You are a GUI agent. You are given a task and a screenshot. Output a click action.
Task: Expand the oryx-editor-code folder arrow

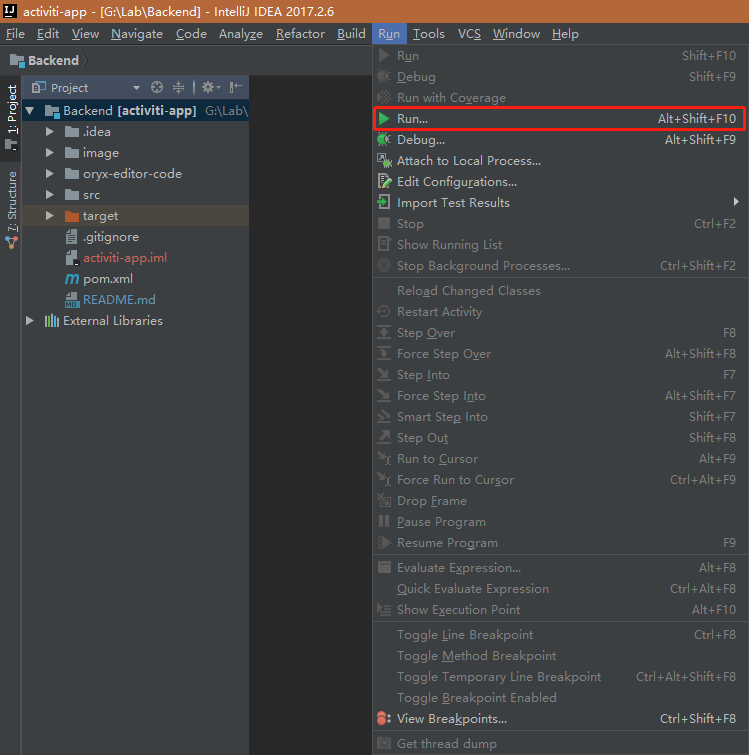(50, 173)
